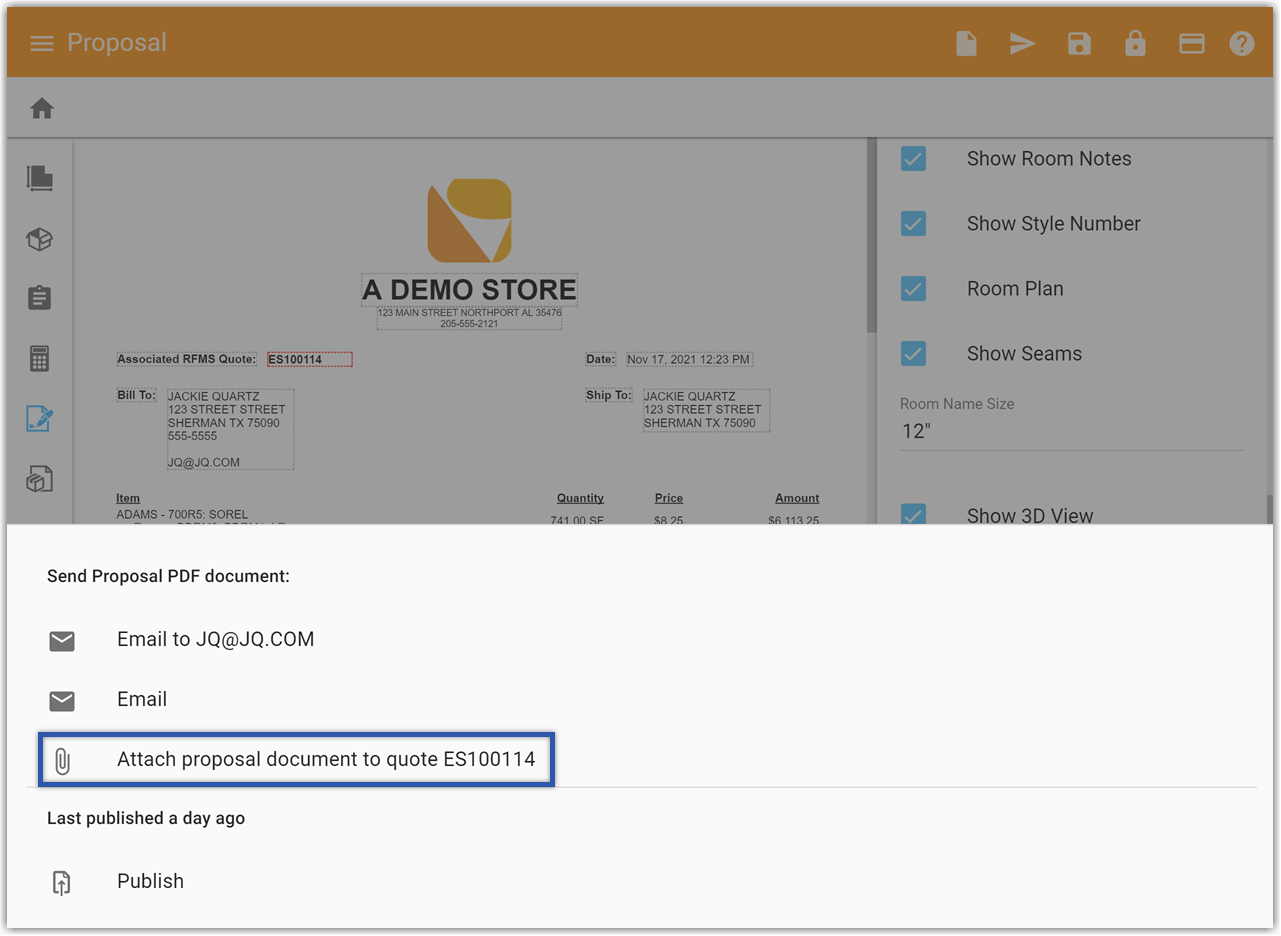Uncheck the Room Plan checkbox
1281x936 pixels.
pyautogui.click(x=913, y=288)
